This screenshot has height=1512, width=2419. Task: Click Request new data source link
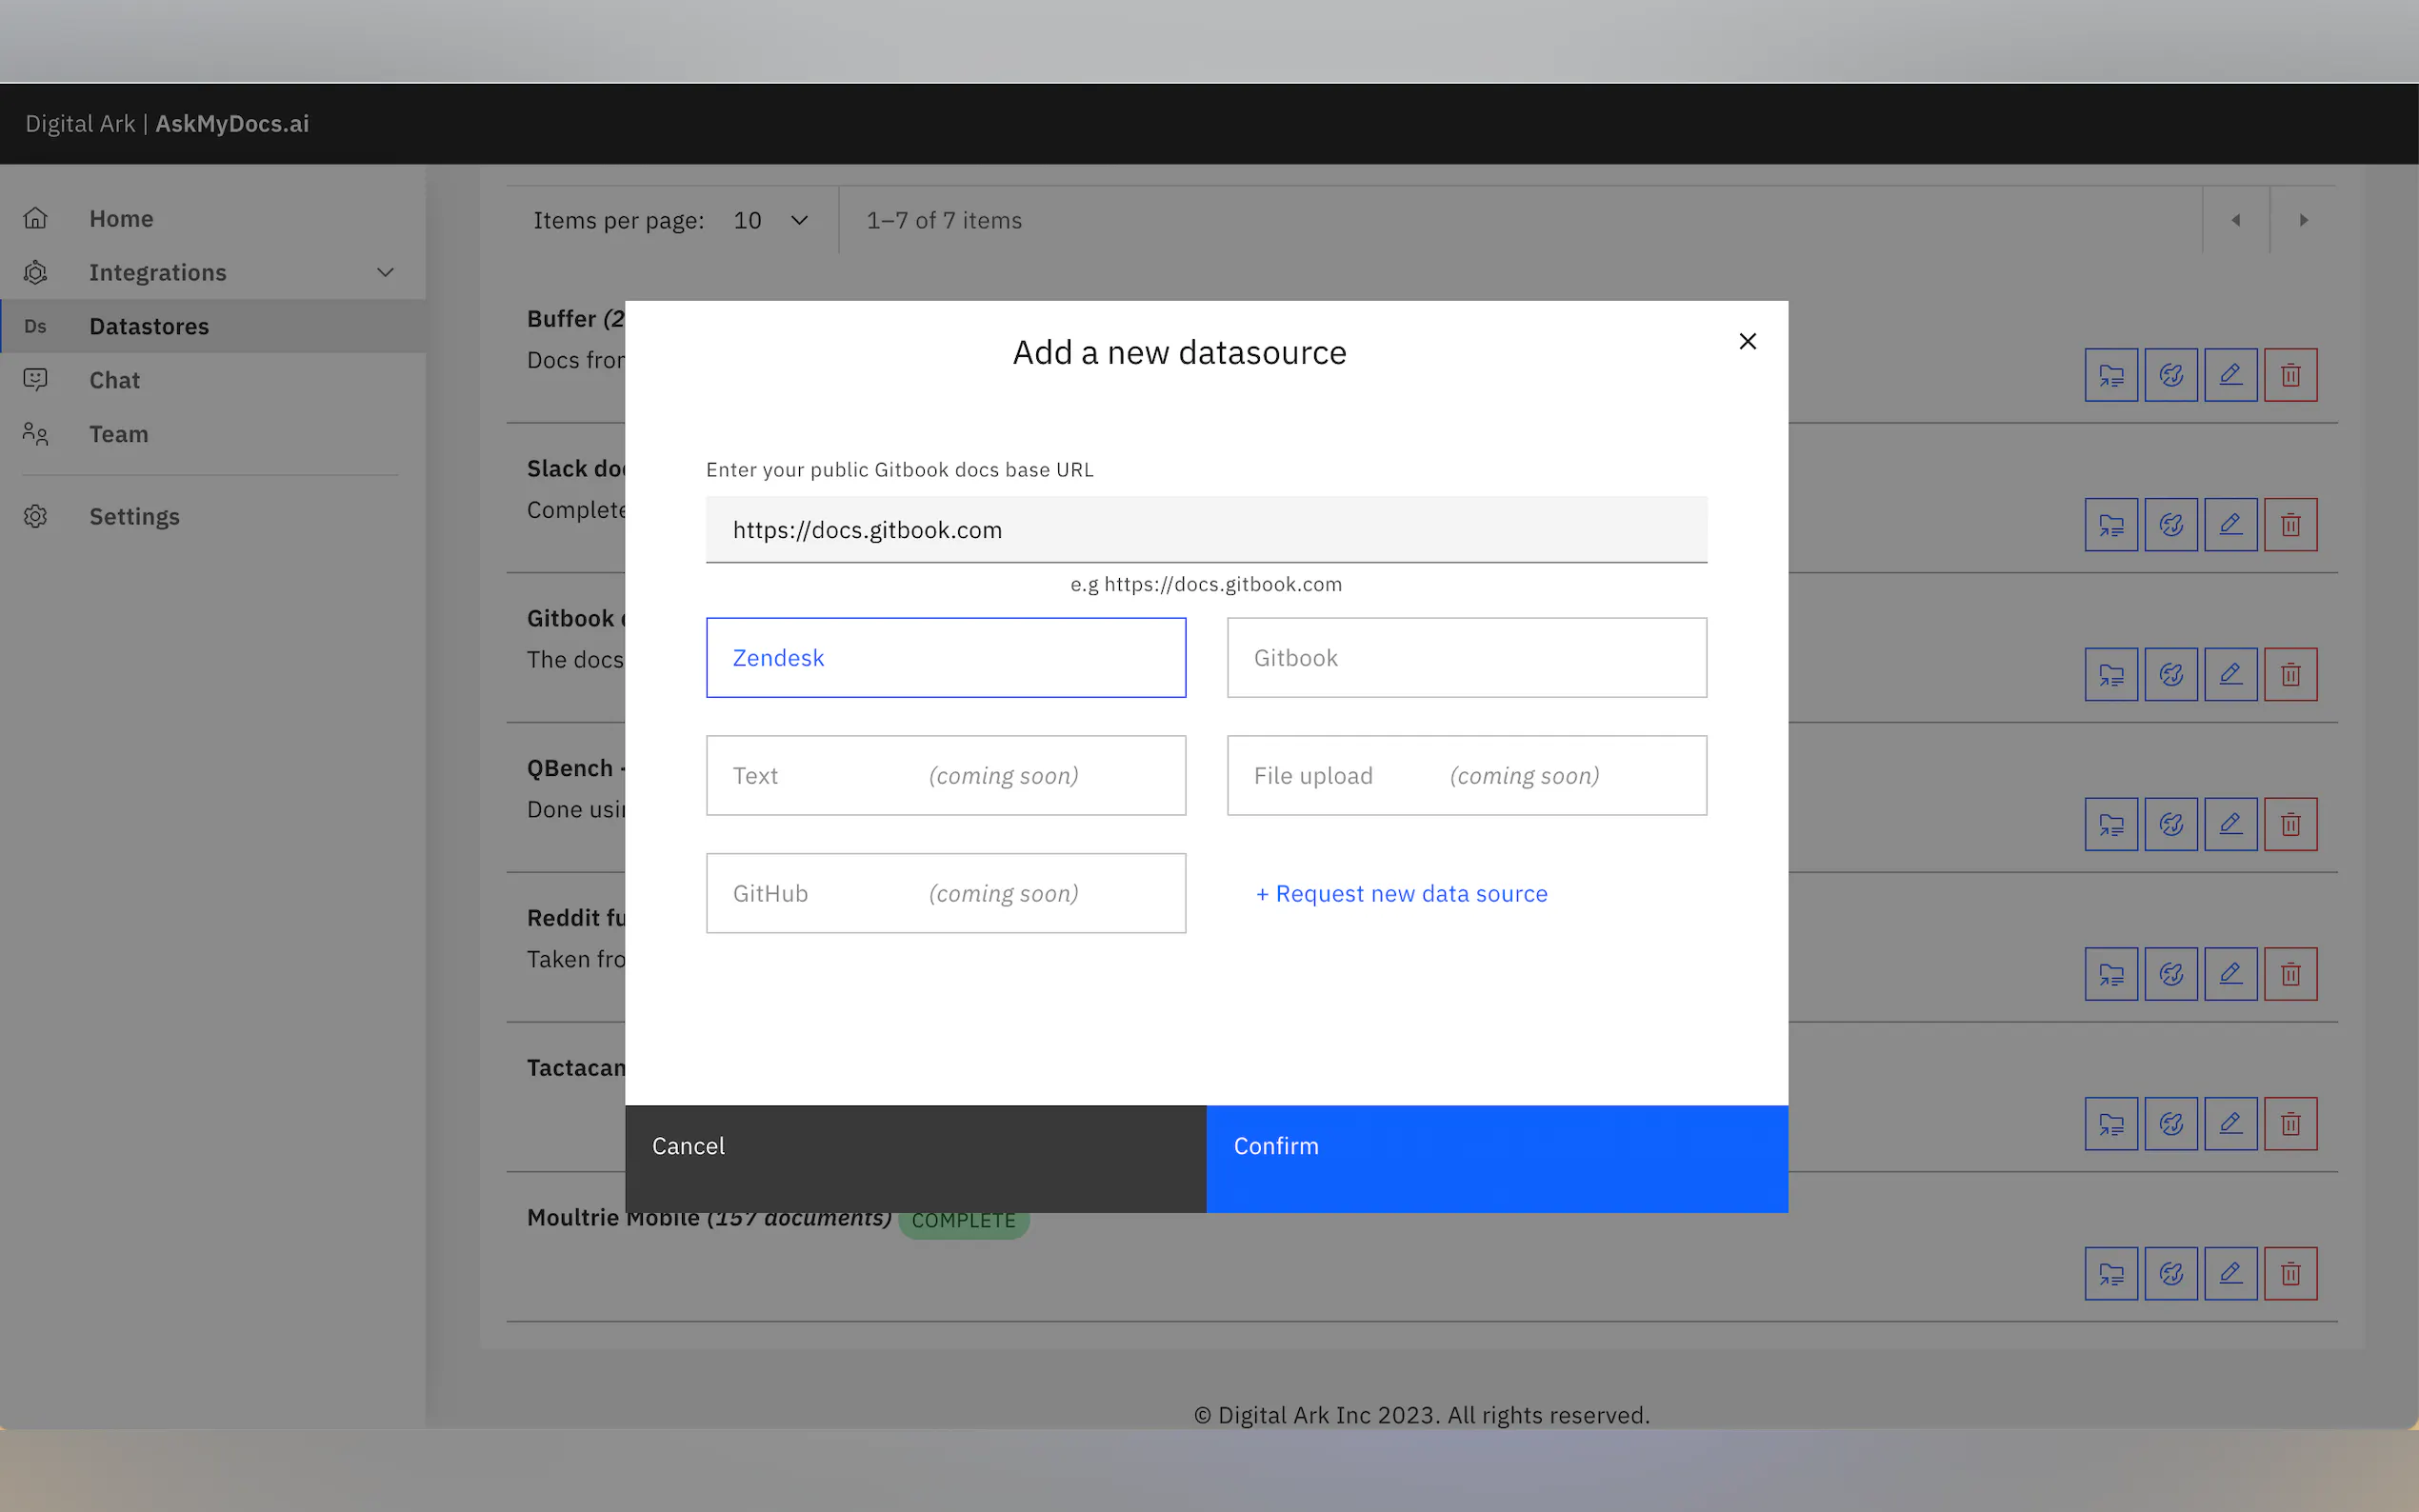coord(1401,893)
